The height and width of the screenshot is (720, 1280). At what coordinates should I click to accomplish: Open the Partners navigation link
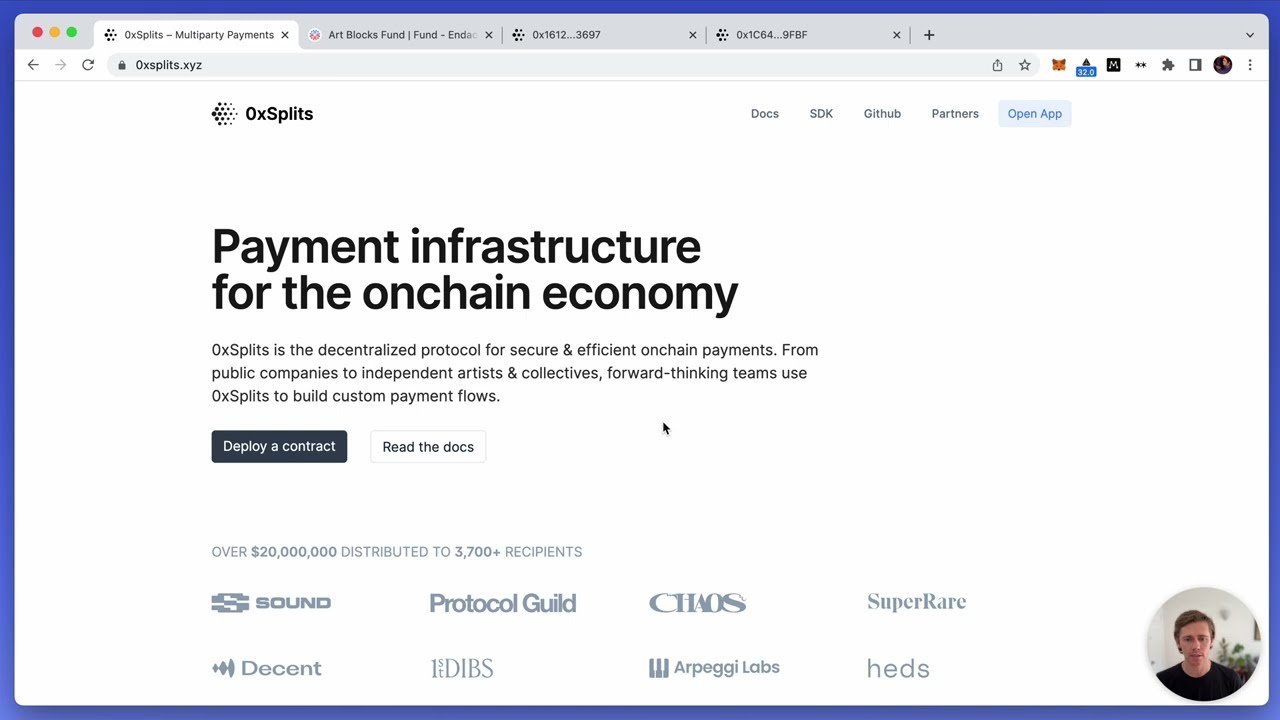(x=955, y=114)
